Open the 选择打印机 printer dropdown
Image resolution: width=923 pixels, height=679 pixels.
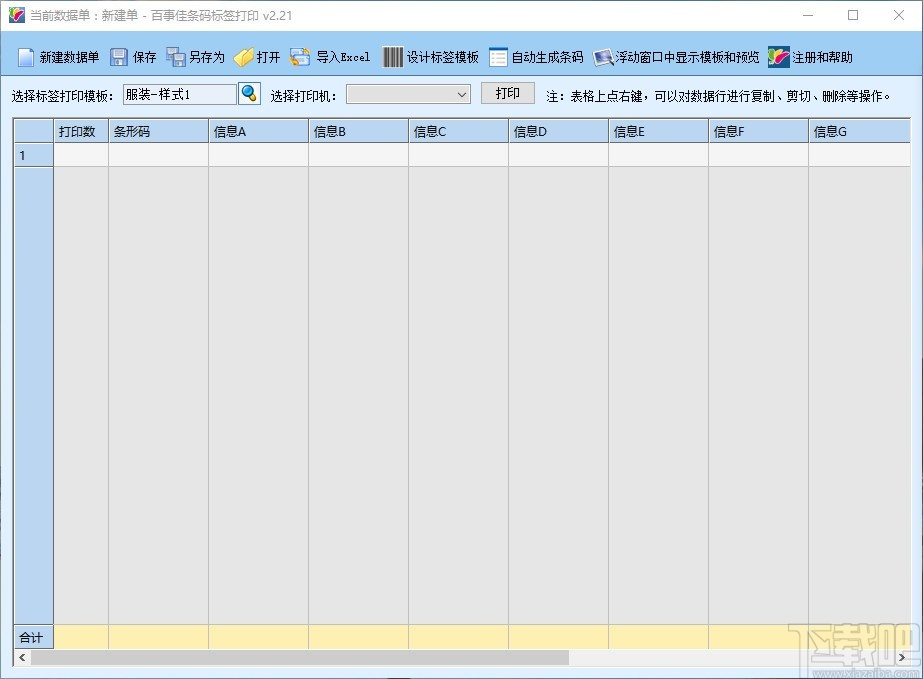[407, 93]
